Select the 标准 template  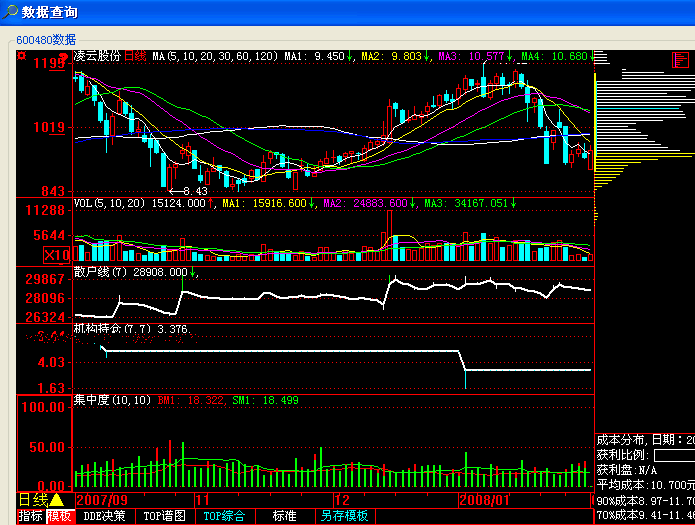coord(284,516)
